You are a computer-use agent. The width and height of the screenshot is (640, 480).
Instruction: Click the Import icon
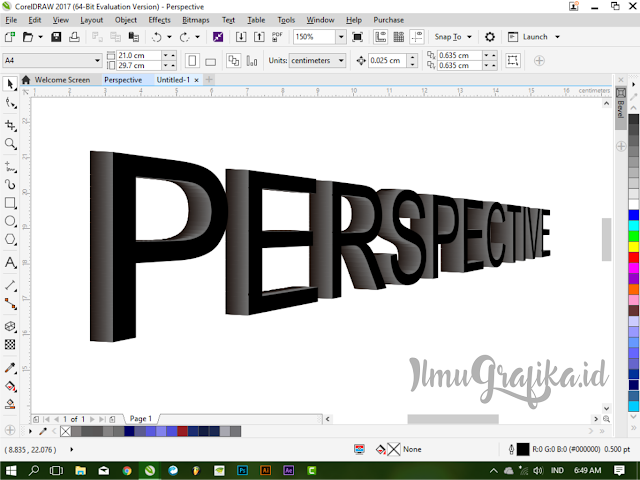coord(241,37)
